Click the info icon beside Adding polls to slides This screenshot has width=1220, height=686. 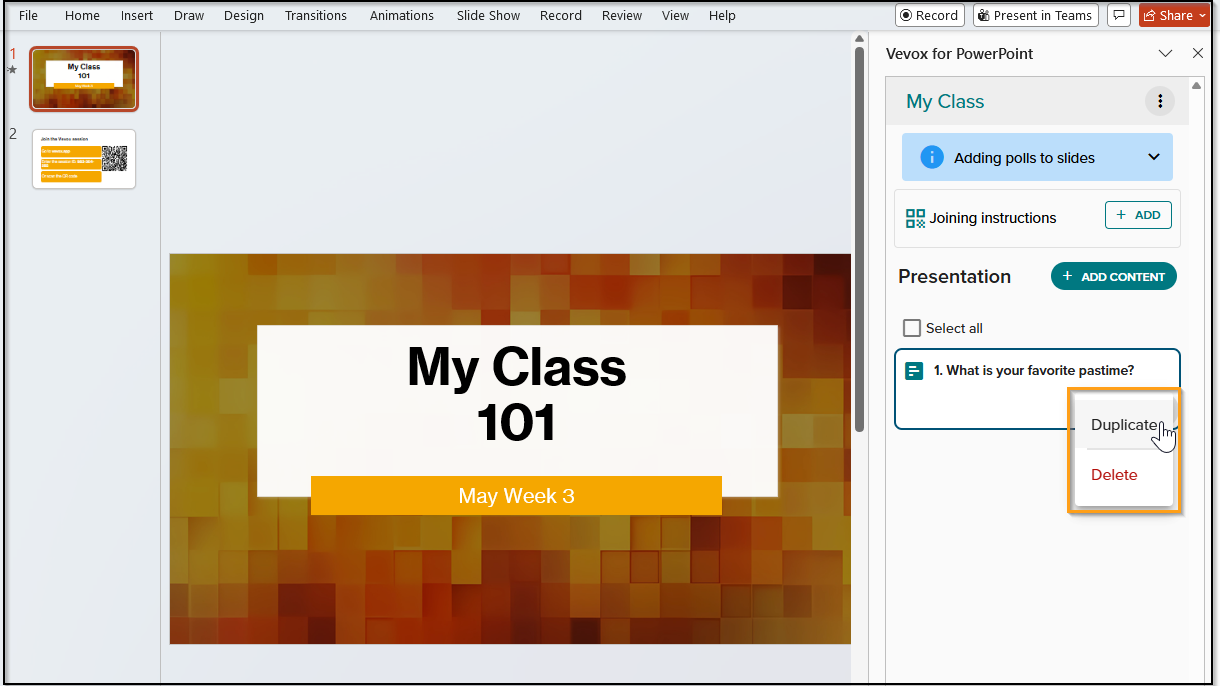[931, 157]
